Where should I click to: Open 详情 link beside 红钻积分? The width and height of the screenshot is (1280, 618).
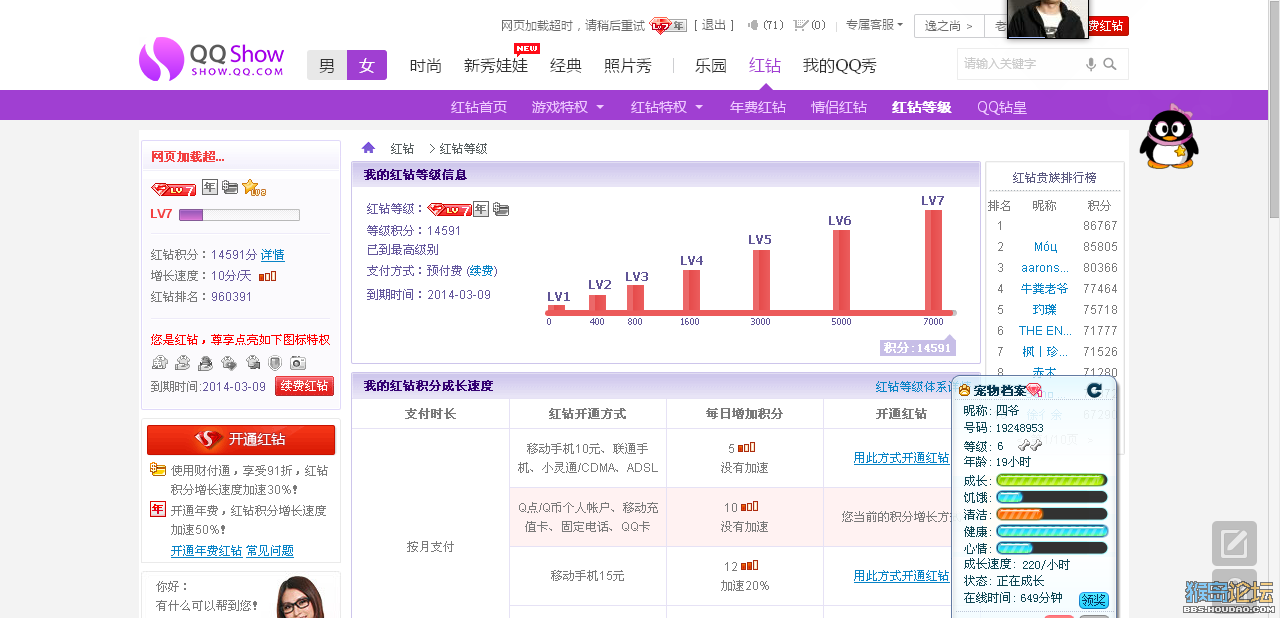point(273,255)
